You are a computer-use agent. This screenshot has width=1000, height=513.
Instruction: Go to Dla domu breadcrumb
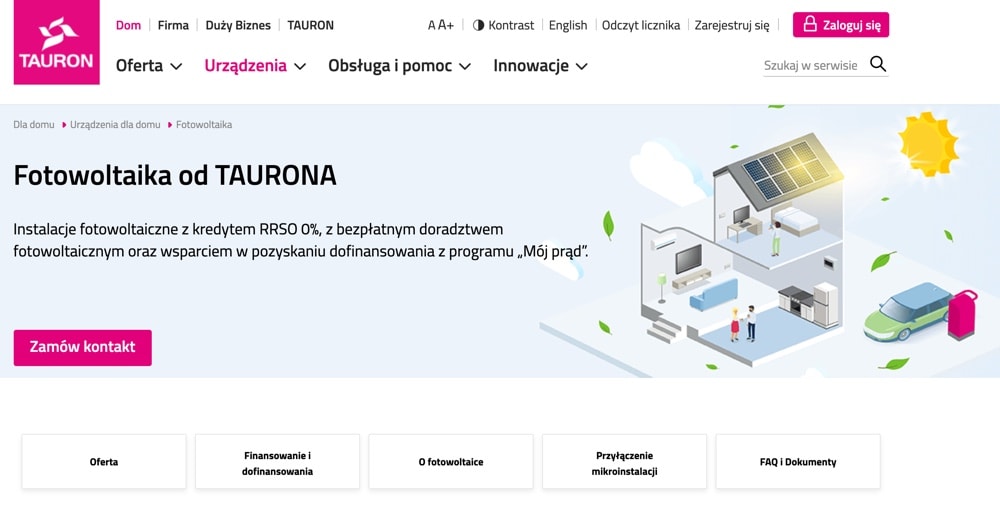tap(34, 124)
